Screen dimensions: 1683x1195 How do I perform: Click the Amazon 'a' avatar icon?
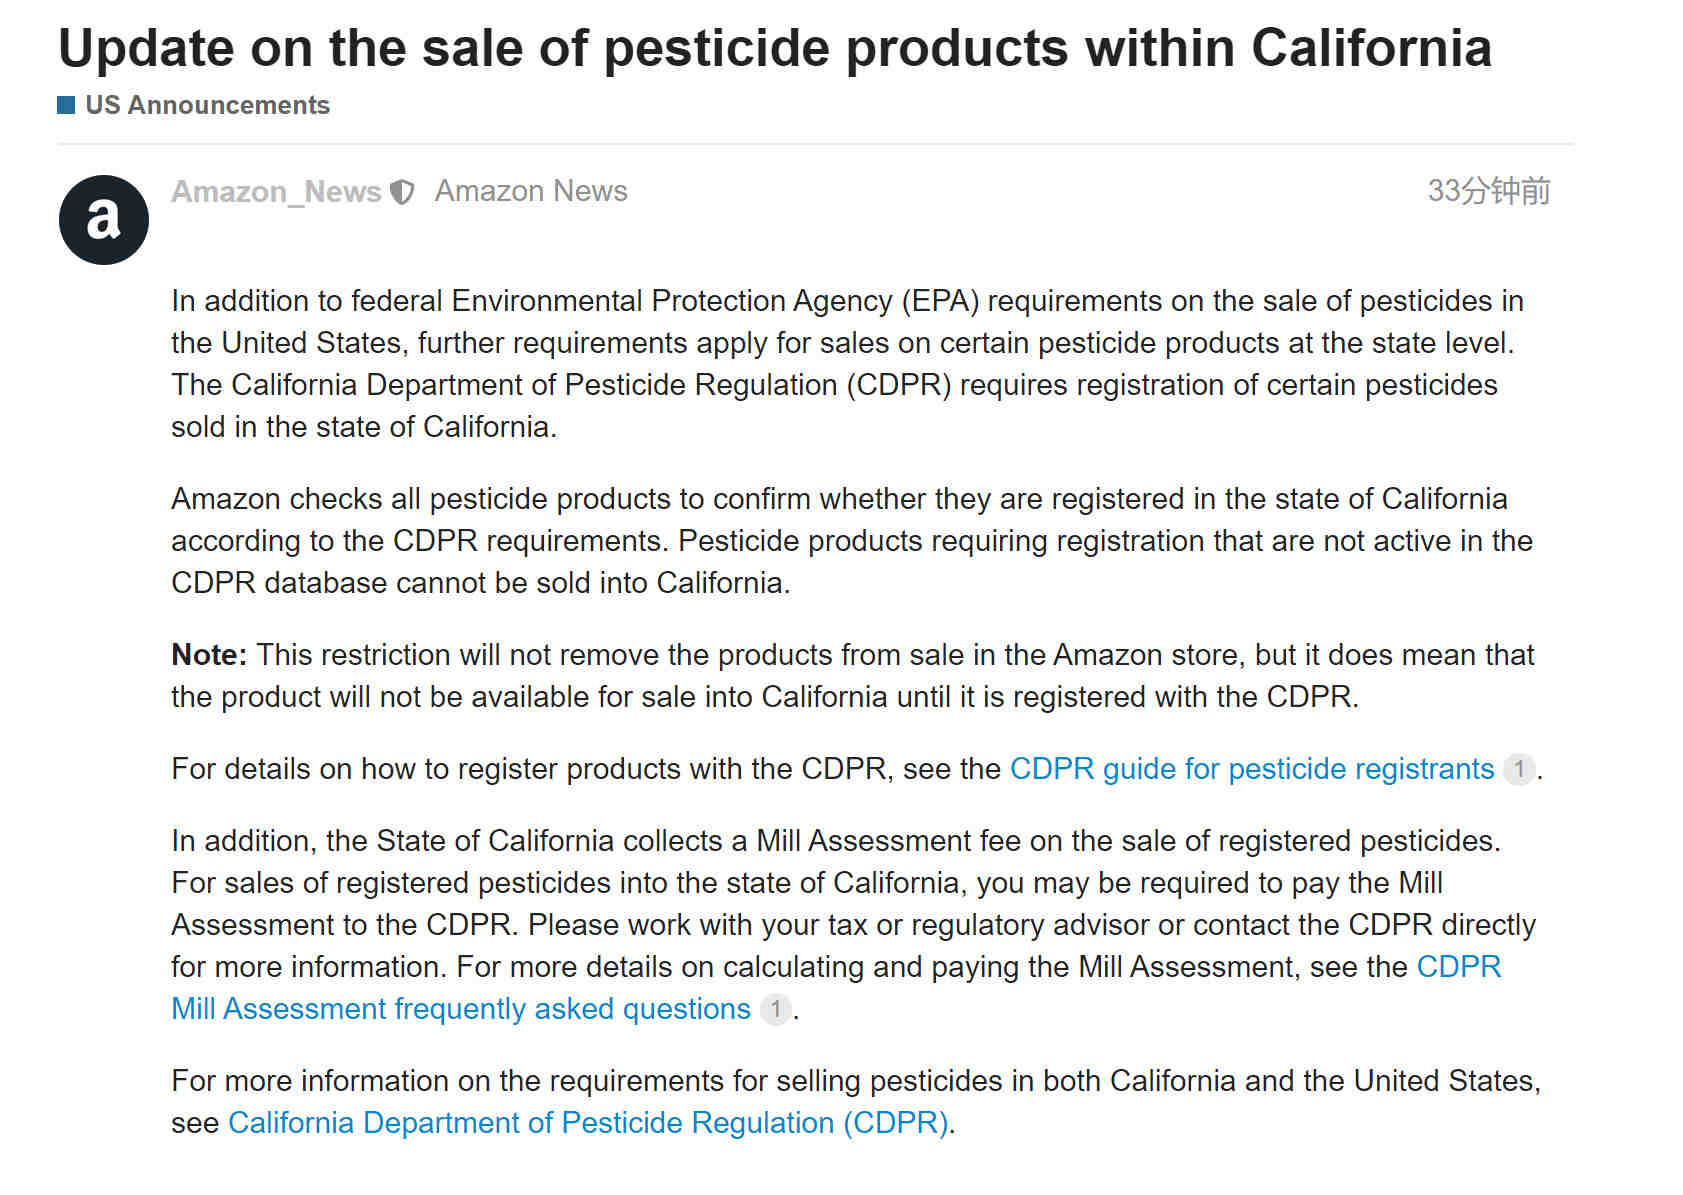pos(104,220)
